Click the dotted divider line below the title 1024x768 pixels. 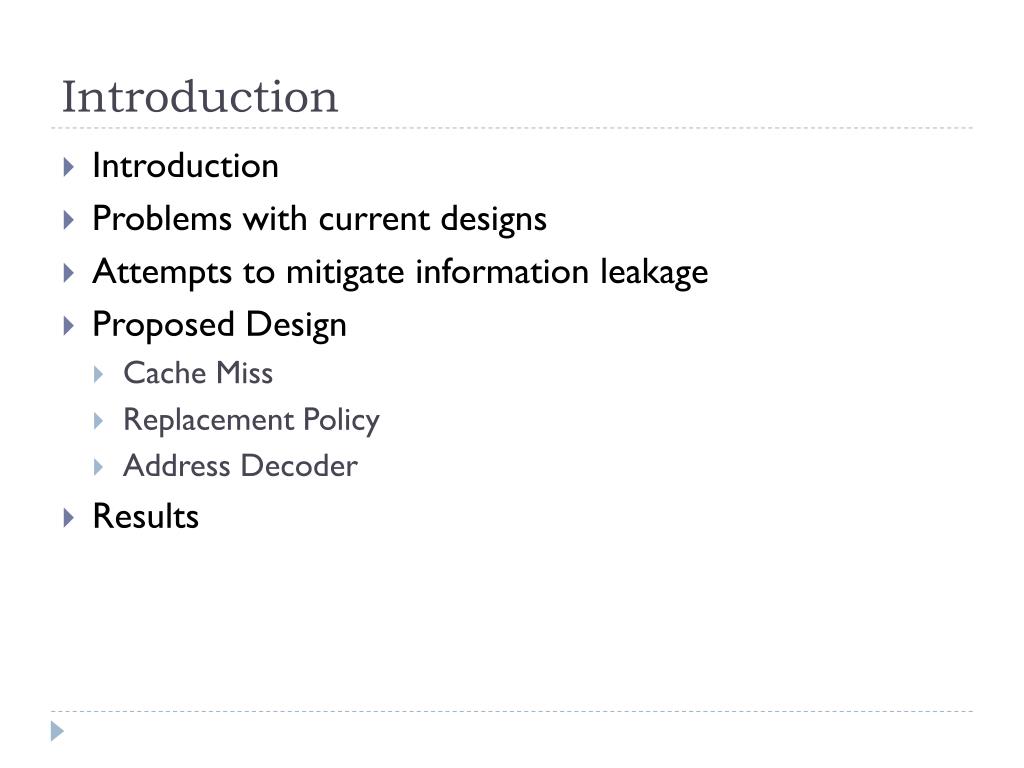pos(512,128)
